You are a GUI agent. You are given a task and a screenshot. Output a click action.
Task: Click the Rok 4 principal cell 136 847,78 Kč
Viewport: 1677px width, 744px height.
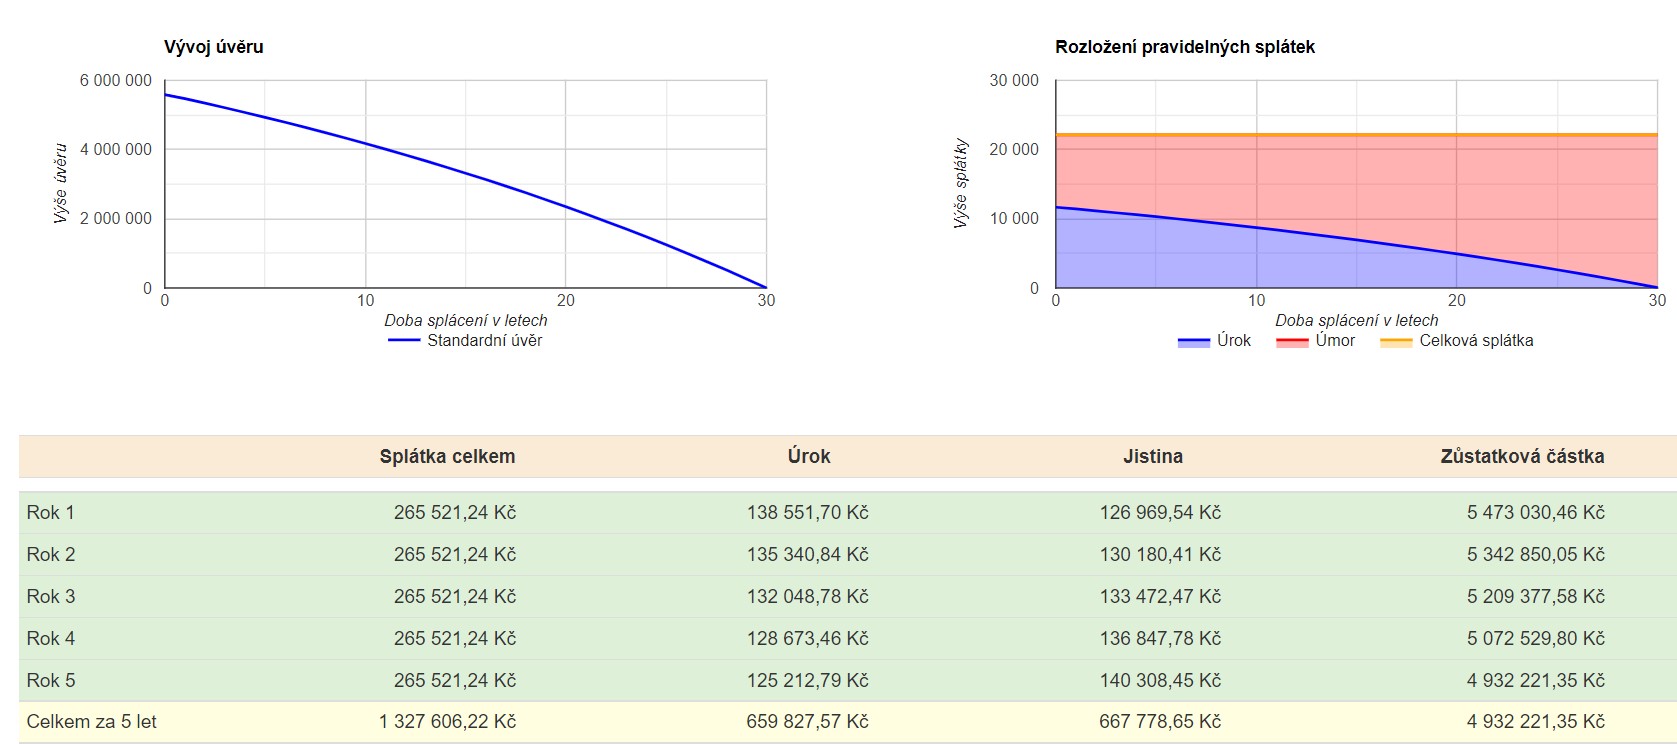1160,639
